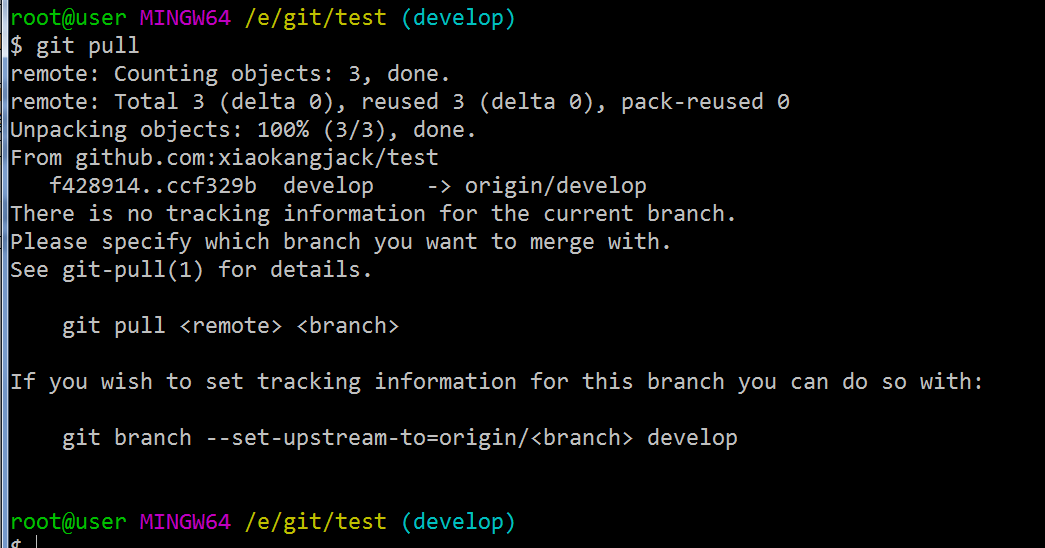Click the '--set-upstream-to=origin/<branch>' option text
This screenshot has width=1045, height=548.
click(x=419, y=438)
